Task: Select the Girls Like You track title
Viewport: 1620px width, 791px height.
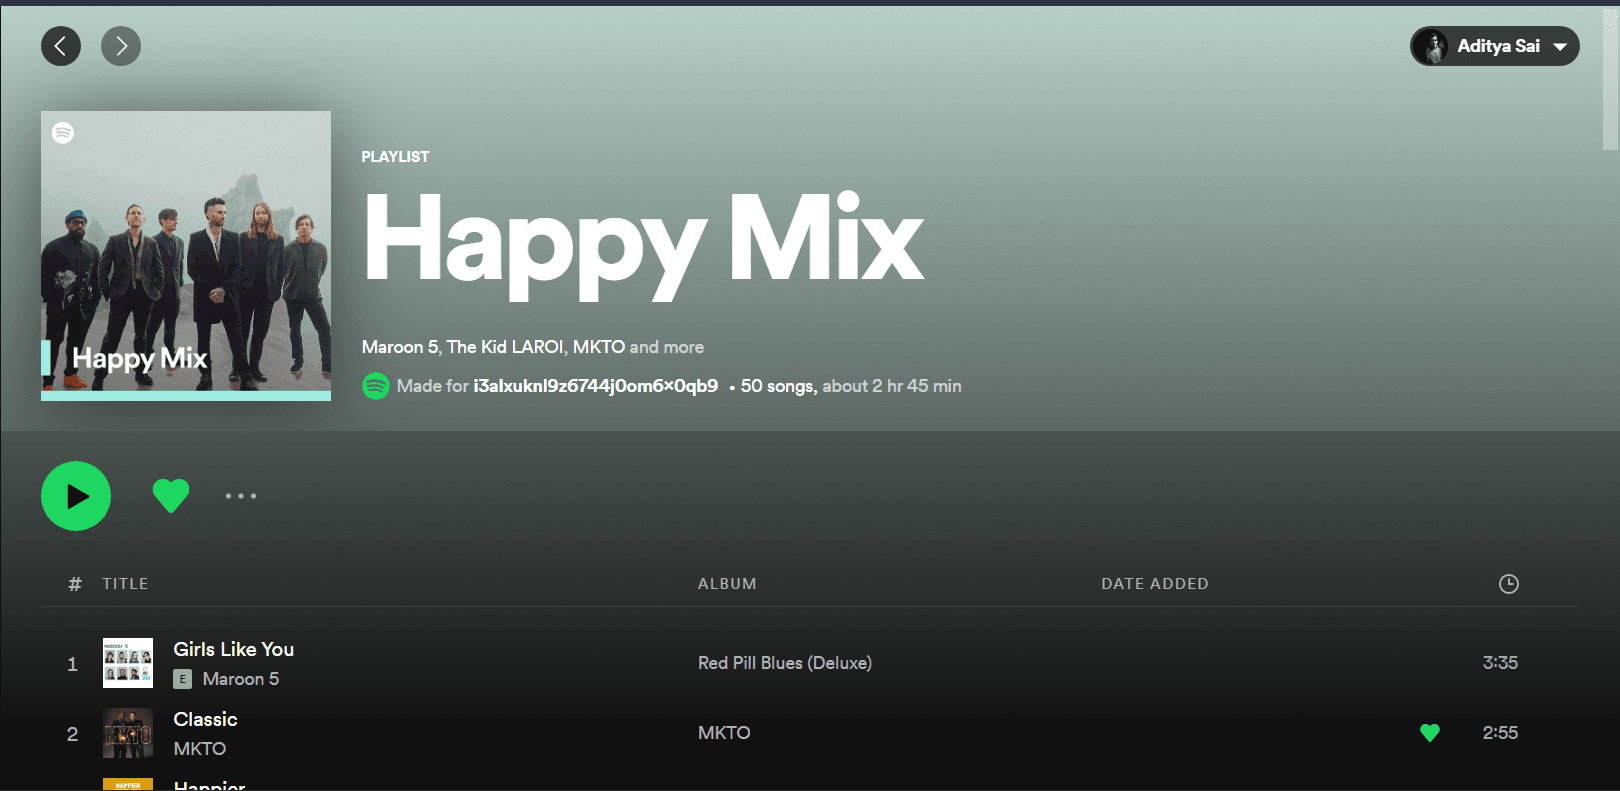Action: pyautogui.click(x=234, y=649)
